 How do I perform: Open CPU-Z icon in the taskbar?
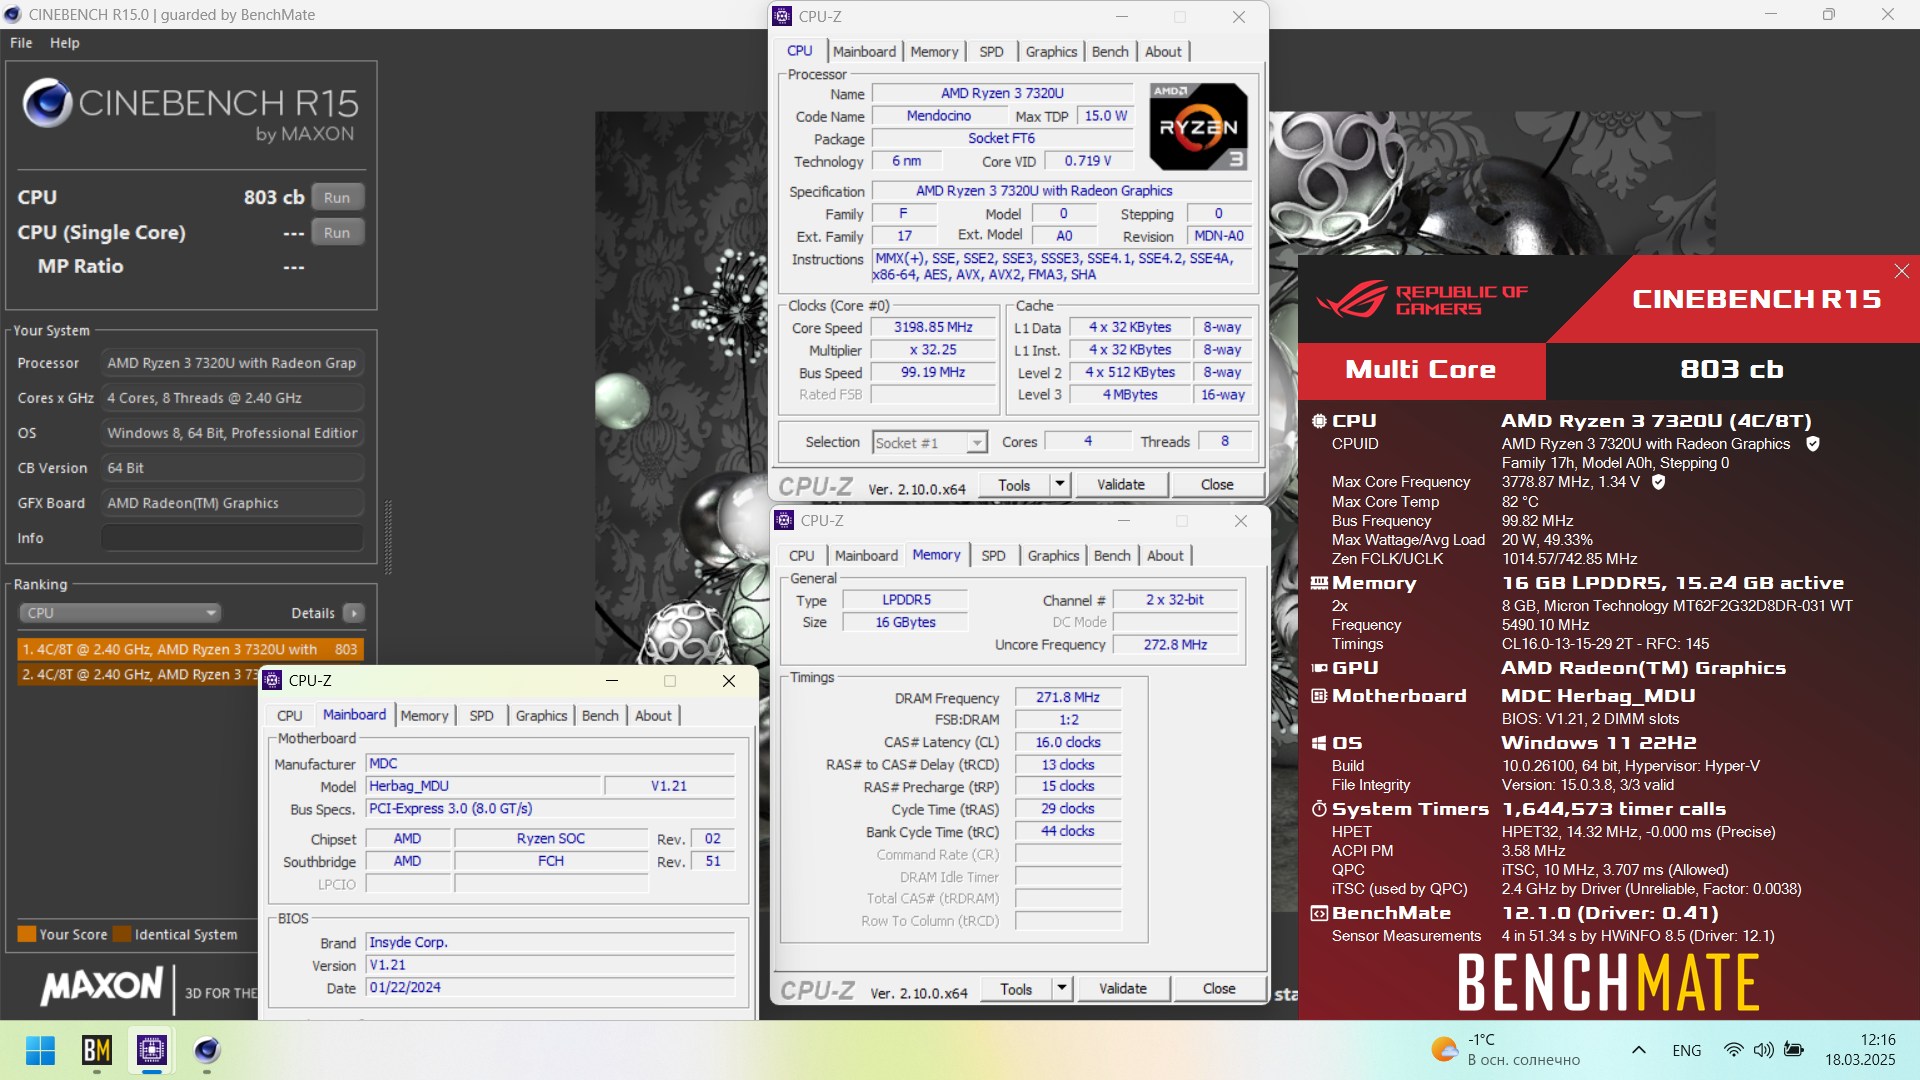(x=152, y=1050)
